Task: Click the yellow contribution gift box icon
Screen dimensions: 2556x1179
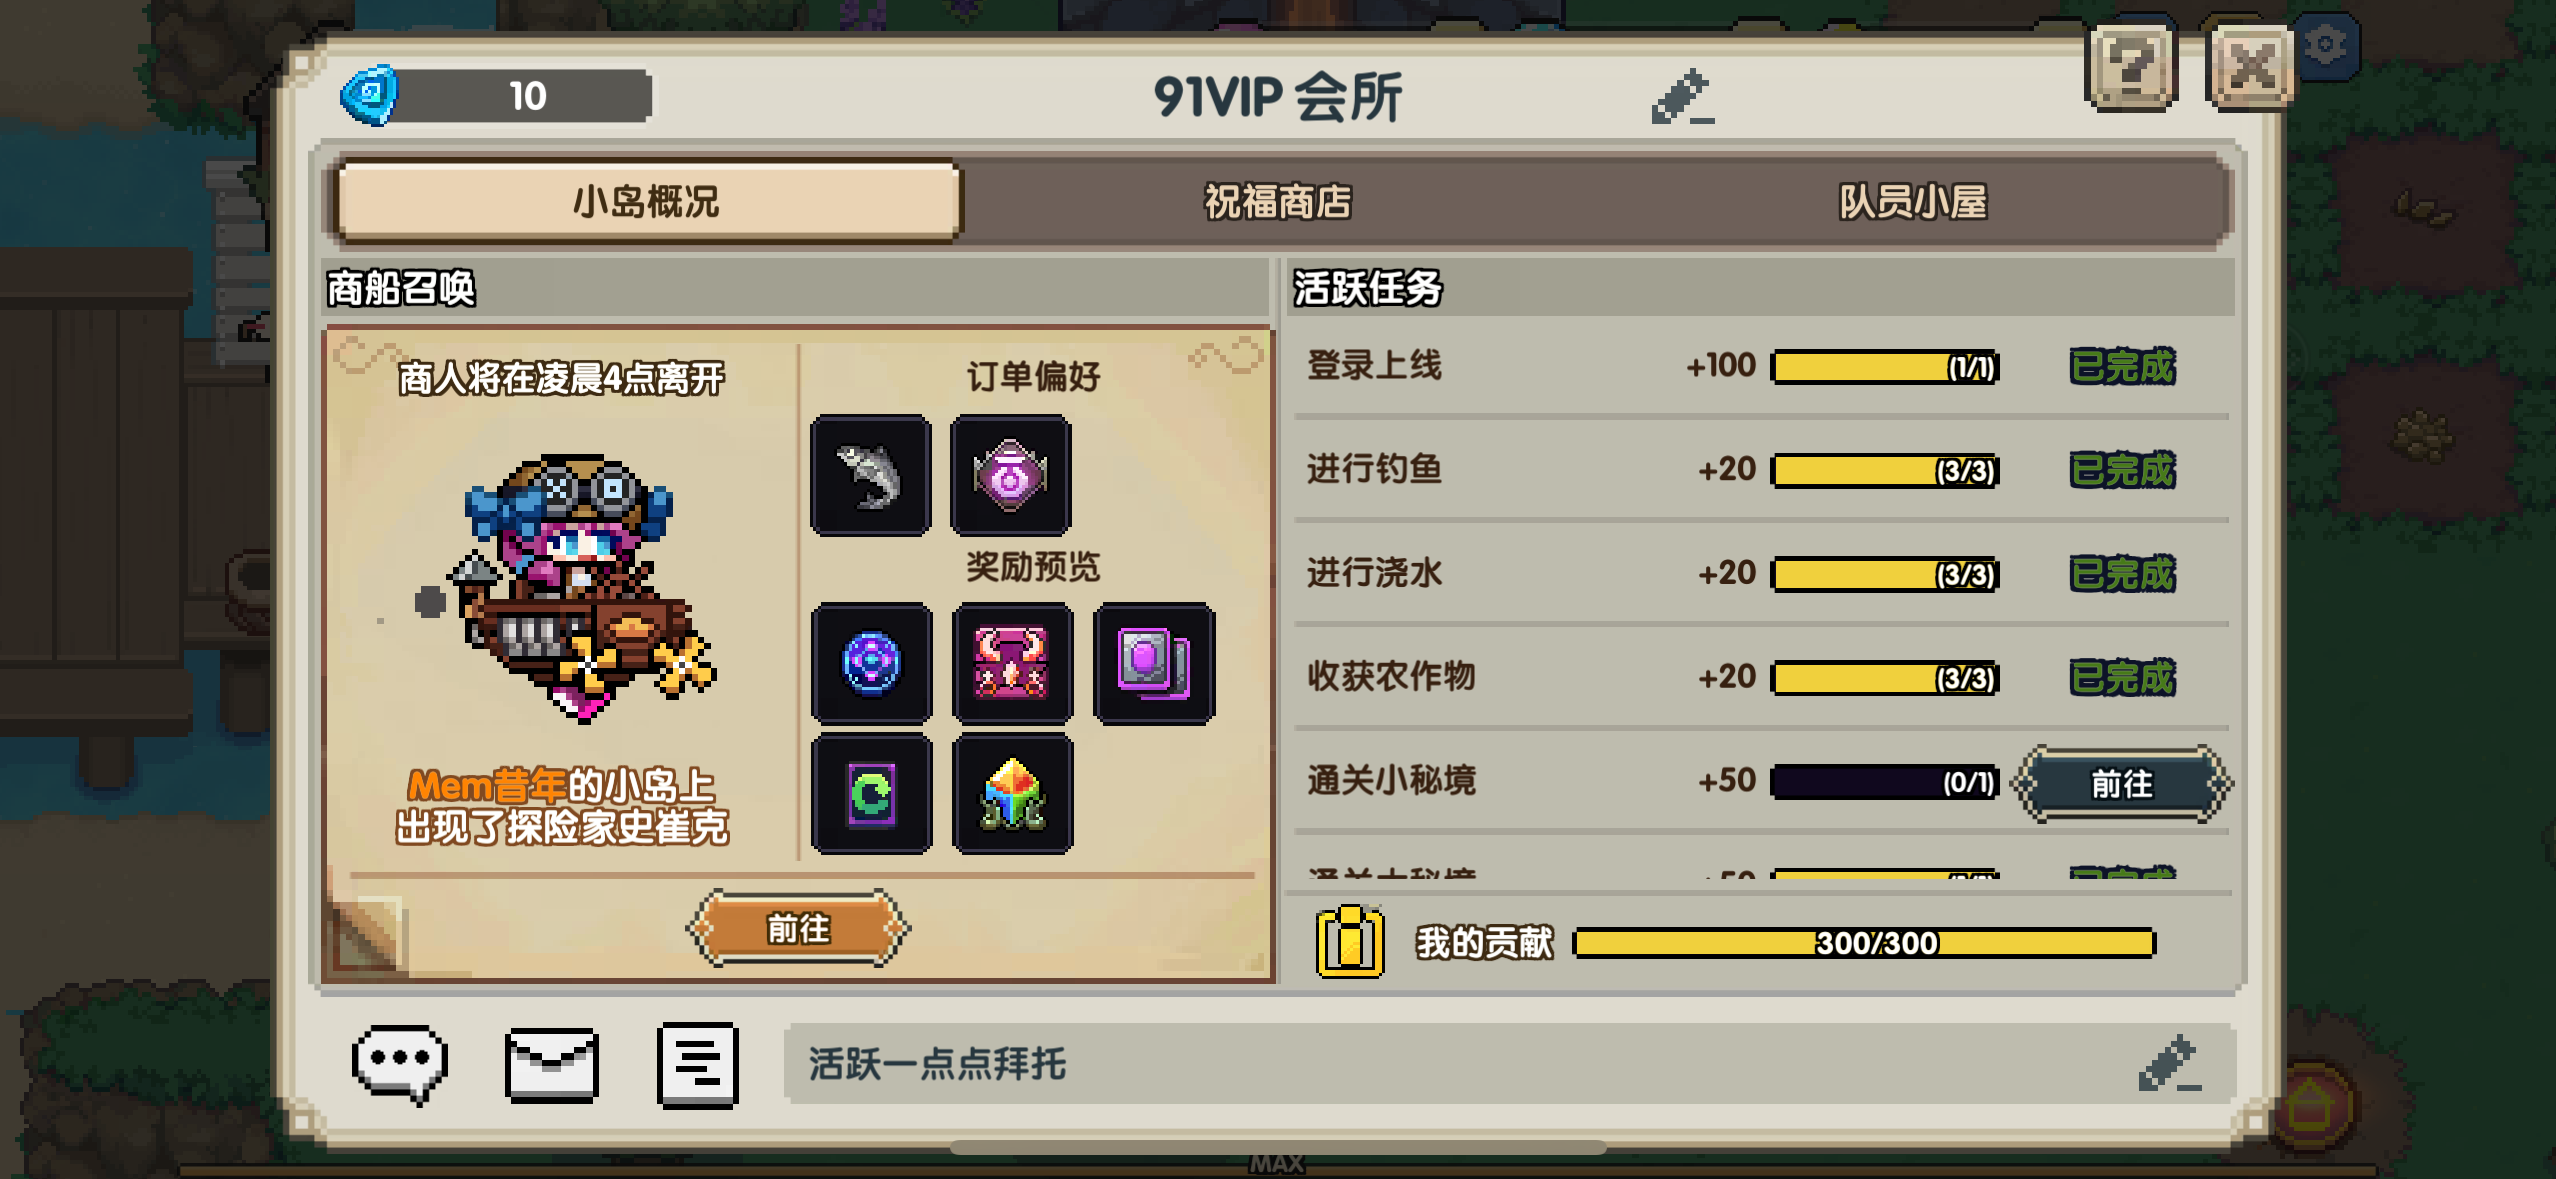Action: 1349,941
